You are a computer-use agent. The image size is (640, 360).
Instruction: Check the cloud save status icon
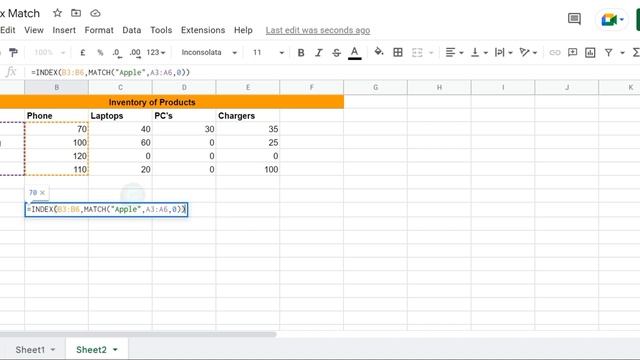95,13
